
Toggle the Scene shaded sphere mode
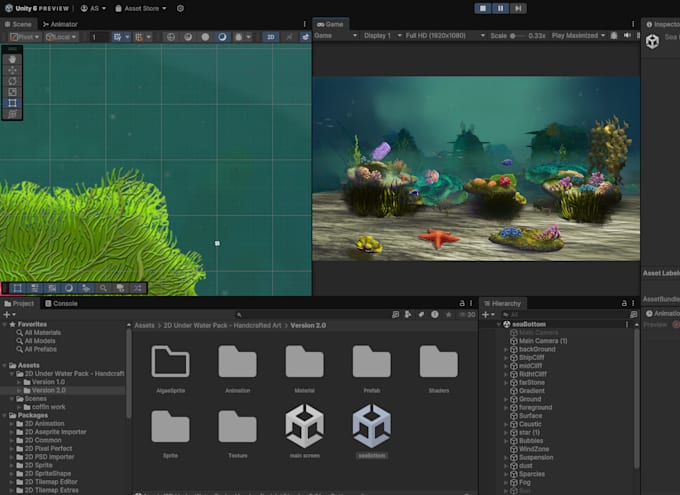tap(205, 37)
